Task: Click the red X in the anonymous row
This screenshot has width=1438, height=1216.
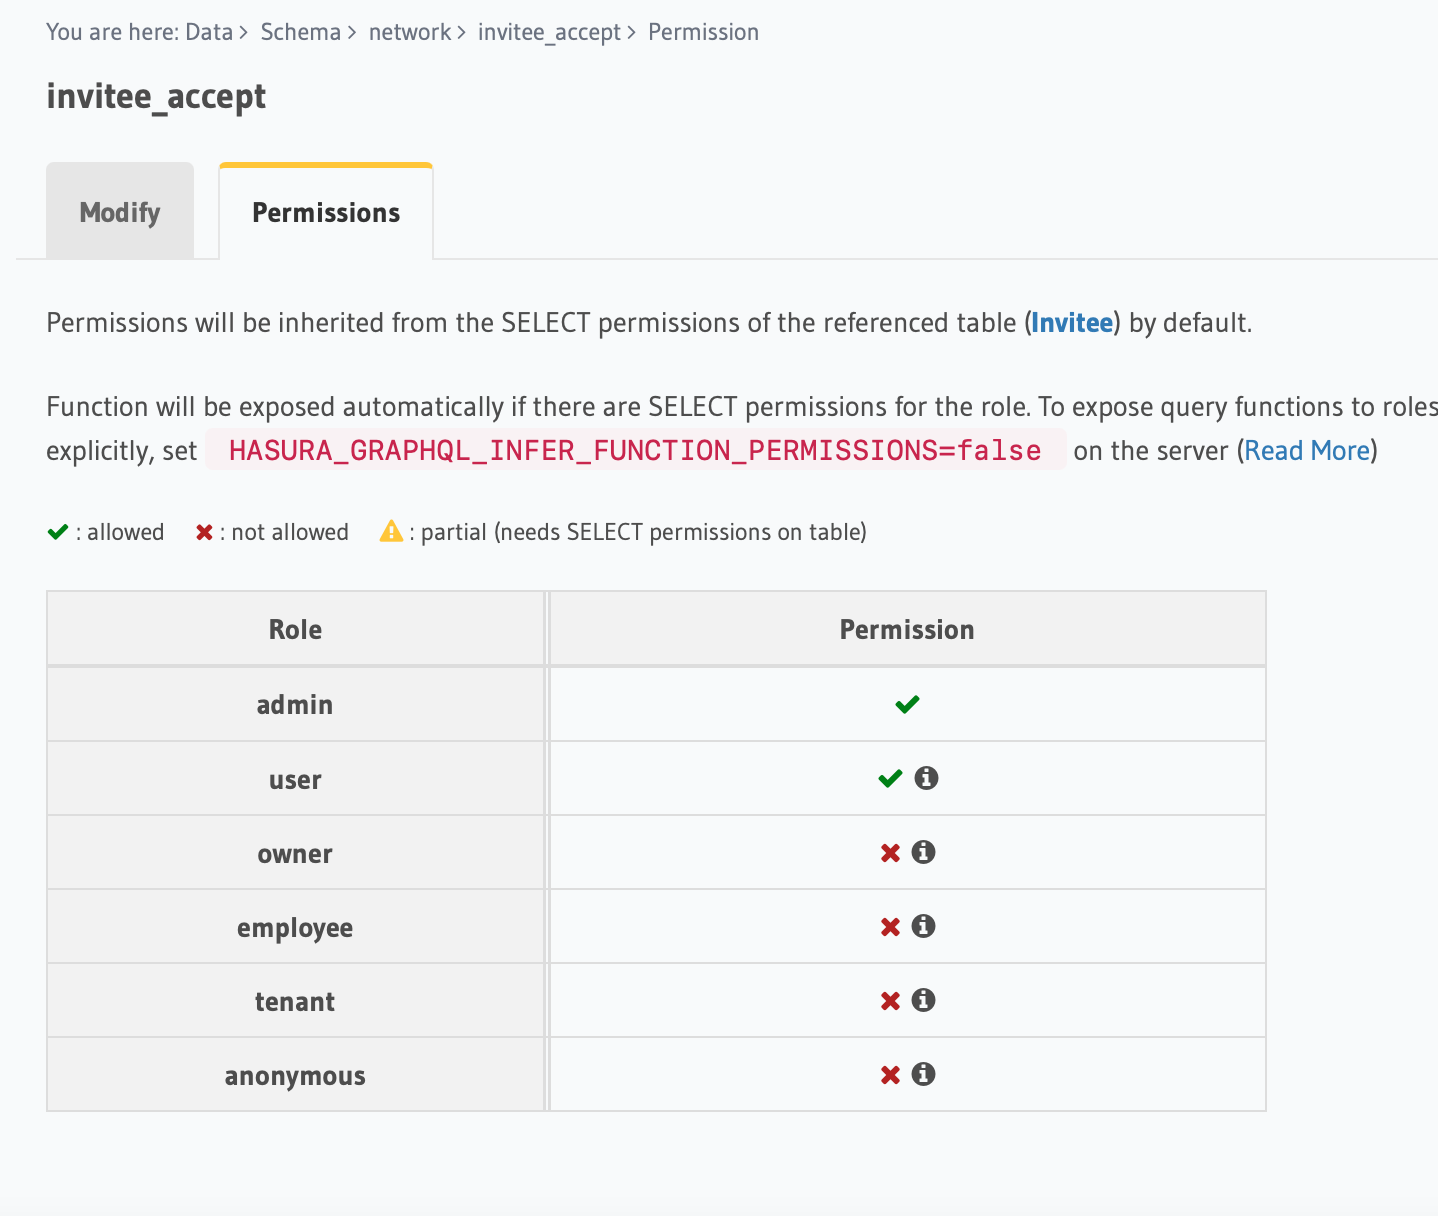Action: click(x=890, y=1074)
